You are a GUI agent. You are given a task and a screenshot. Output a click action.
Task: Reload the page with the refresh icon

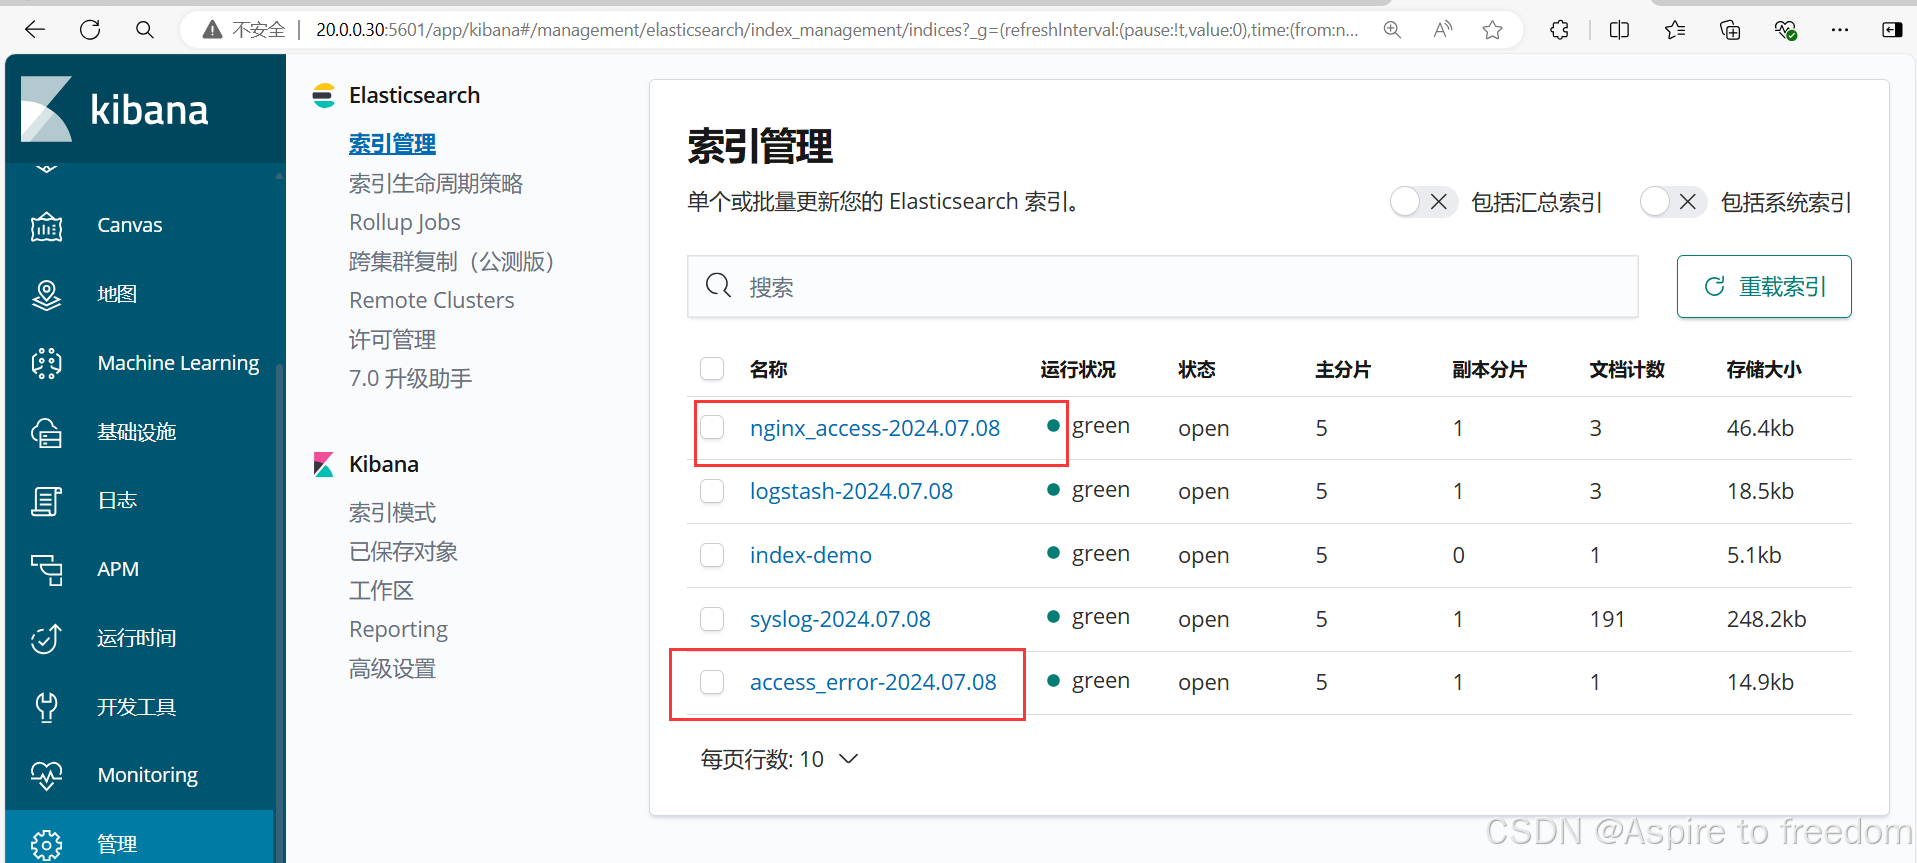click(x=90, y=30)
